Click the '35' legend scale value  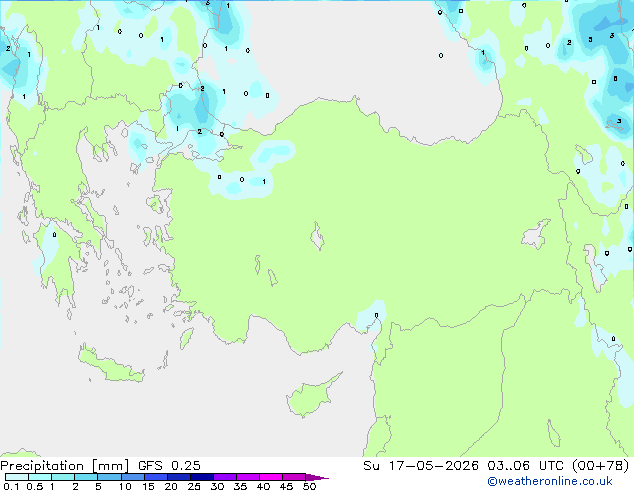240,486
